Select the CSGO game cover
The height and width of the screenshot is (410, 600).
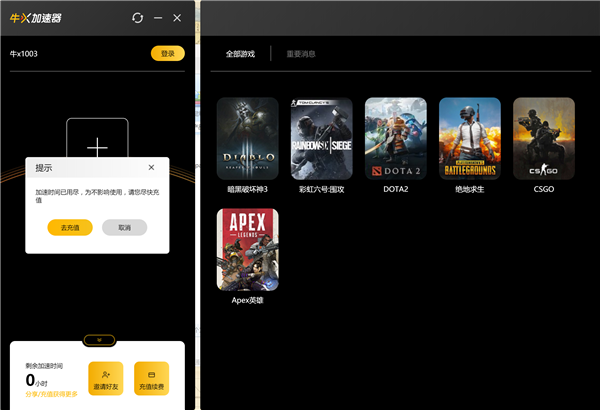(x=544, y=139)
